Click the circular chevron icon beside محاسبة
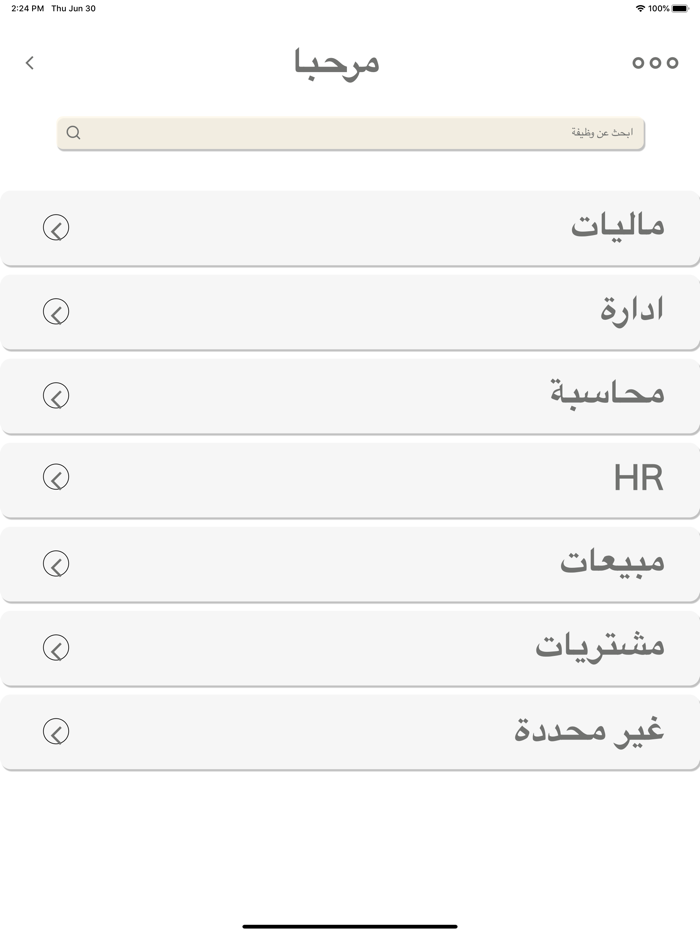 [x=57, y=395]
